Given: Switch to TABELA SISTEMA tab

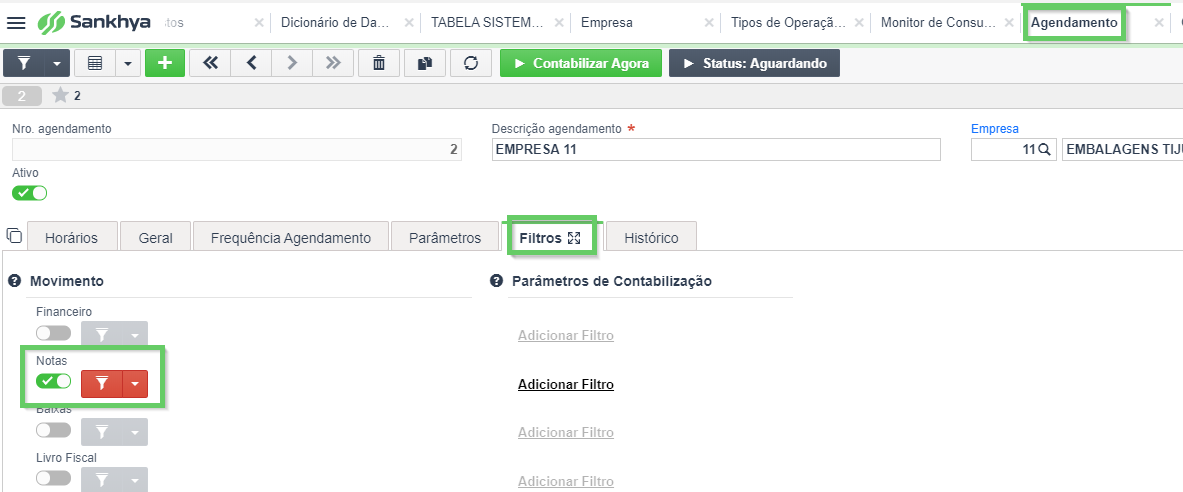Looking at the screenshot, I should click(x=487, y=23).
